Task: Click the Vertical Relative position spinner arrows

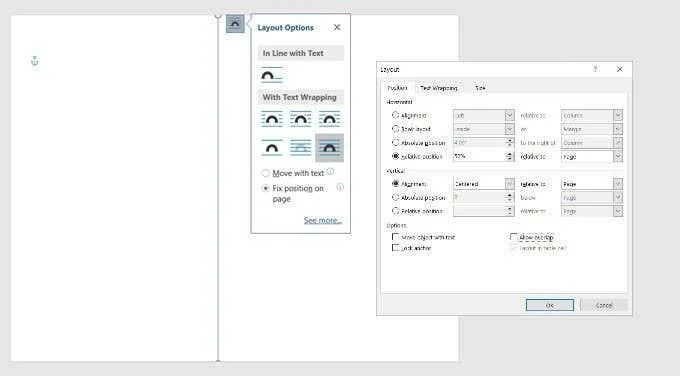Action: 510,211
